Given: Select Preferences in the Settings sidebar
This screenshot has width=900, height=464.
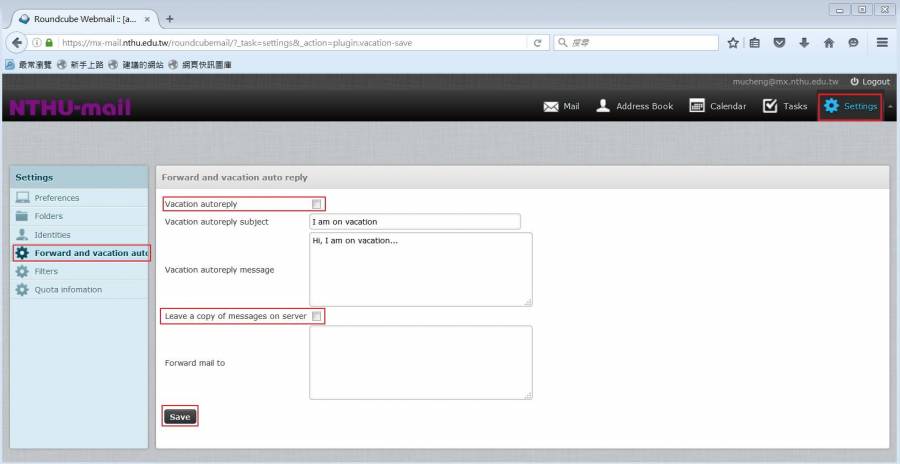Looking at the screenshot, I should (x=56, y=198).
